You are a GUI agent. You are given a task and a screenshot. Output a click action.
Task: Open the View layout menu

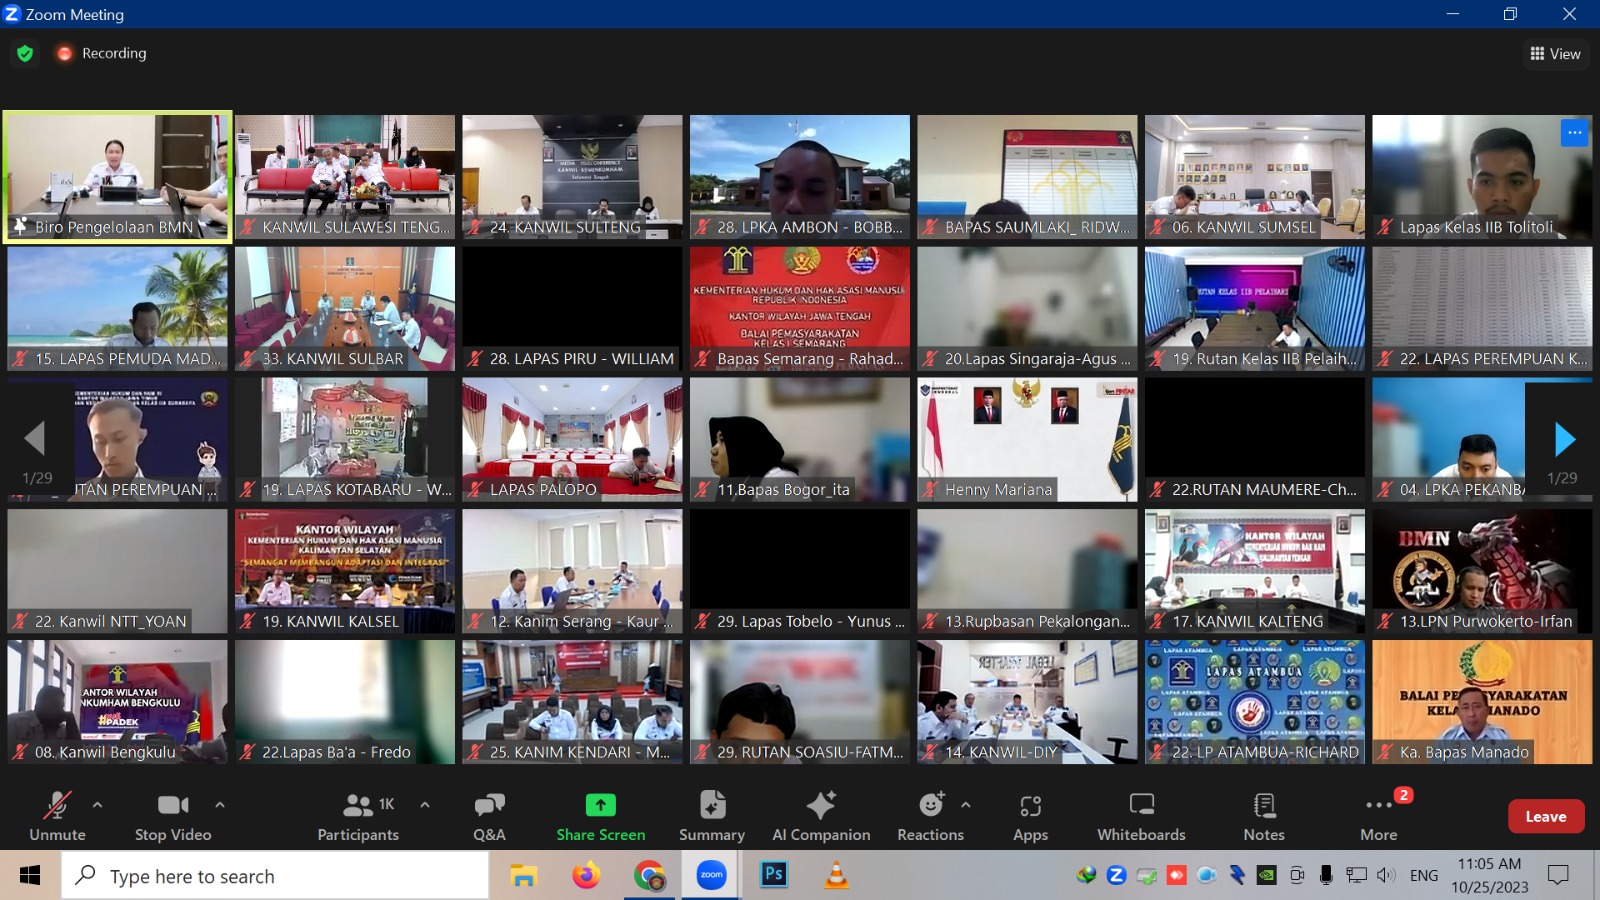(x=1555, y=54)
